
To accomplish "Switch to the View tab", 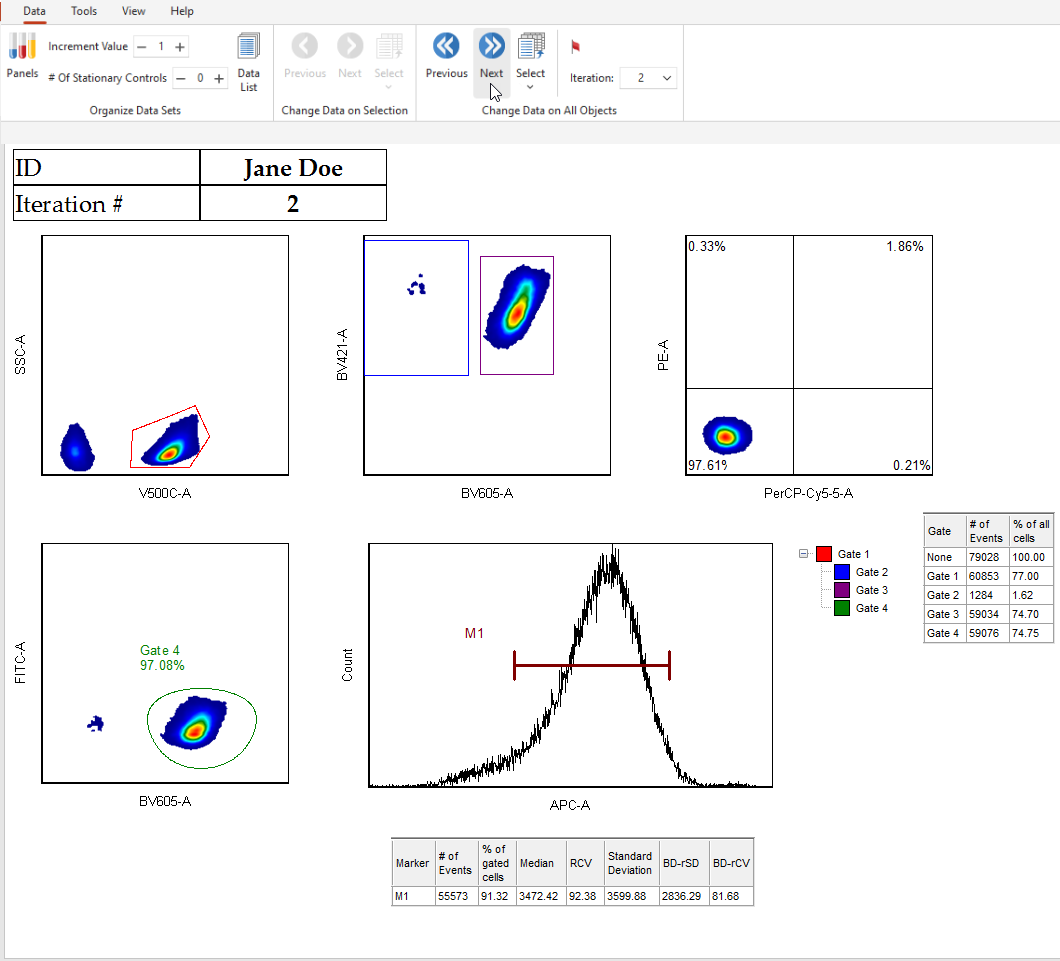I will [133, 11].
